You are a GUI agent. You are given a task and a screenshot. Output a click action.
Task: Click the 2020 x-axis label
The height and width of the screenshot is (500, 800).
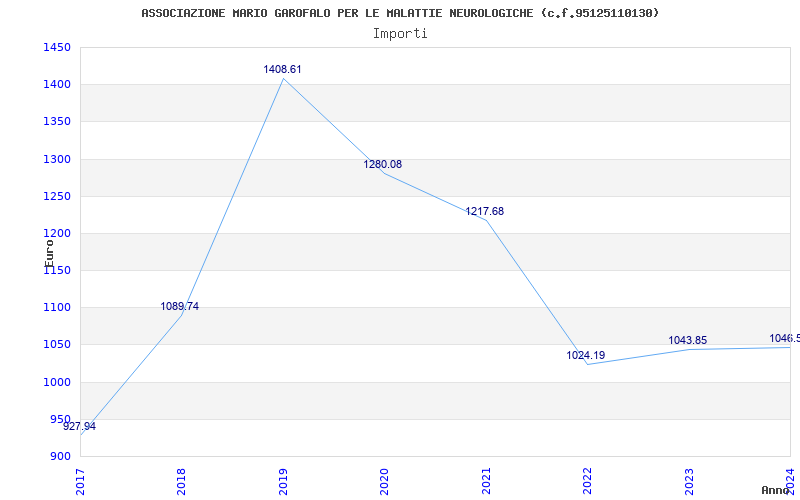(x=384, y=482)
